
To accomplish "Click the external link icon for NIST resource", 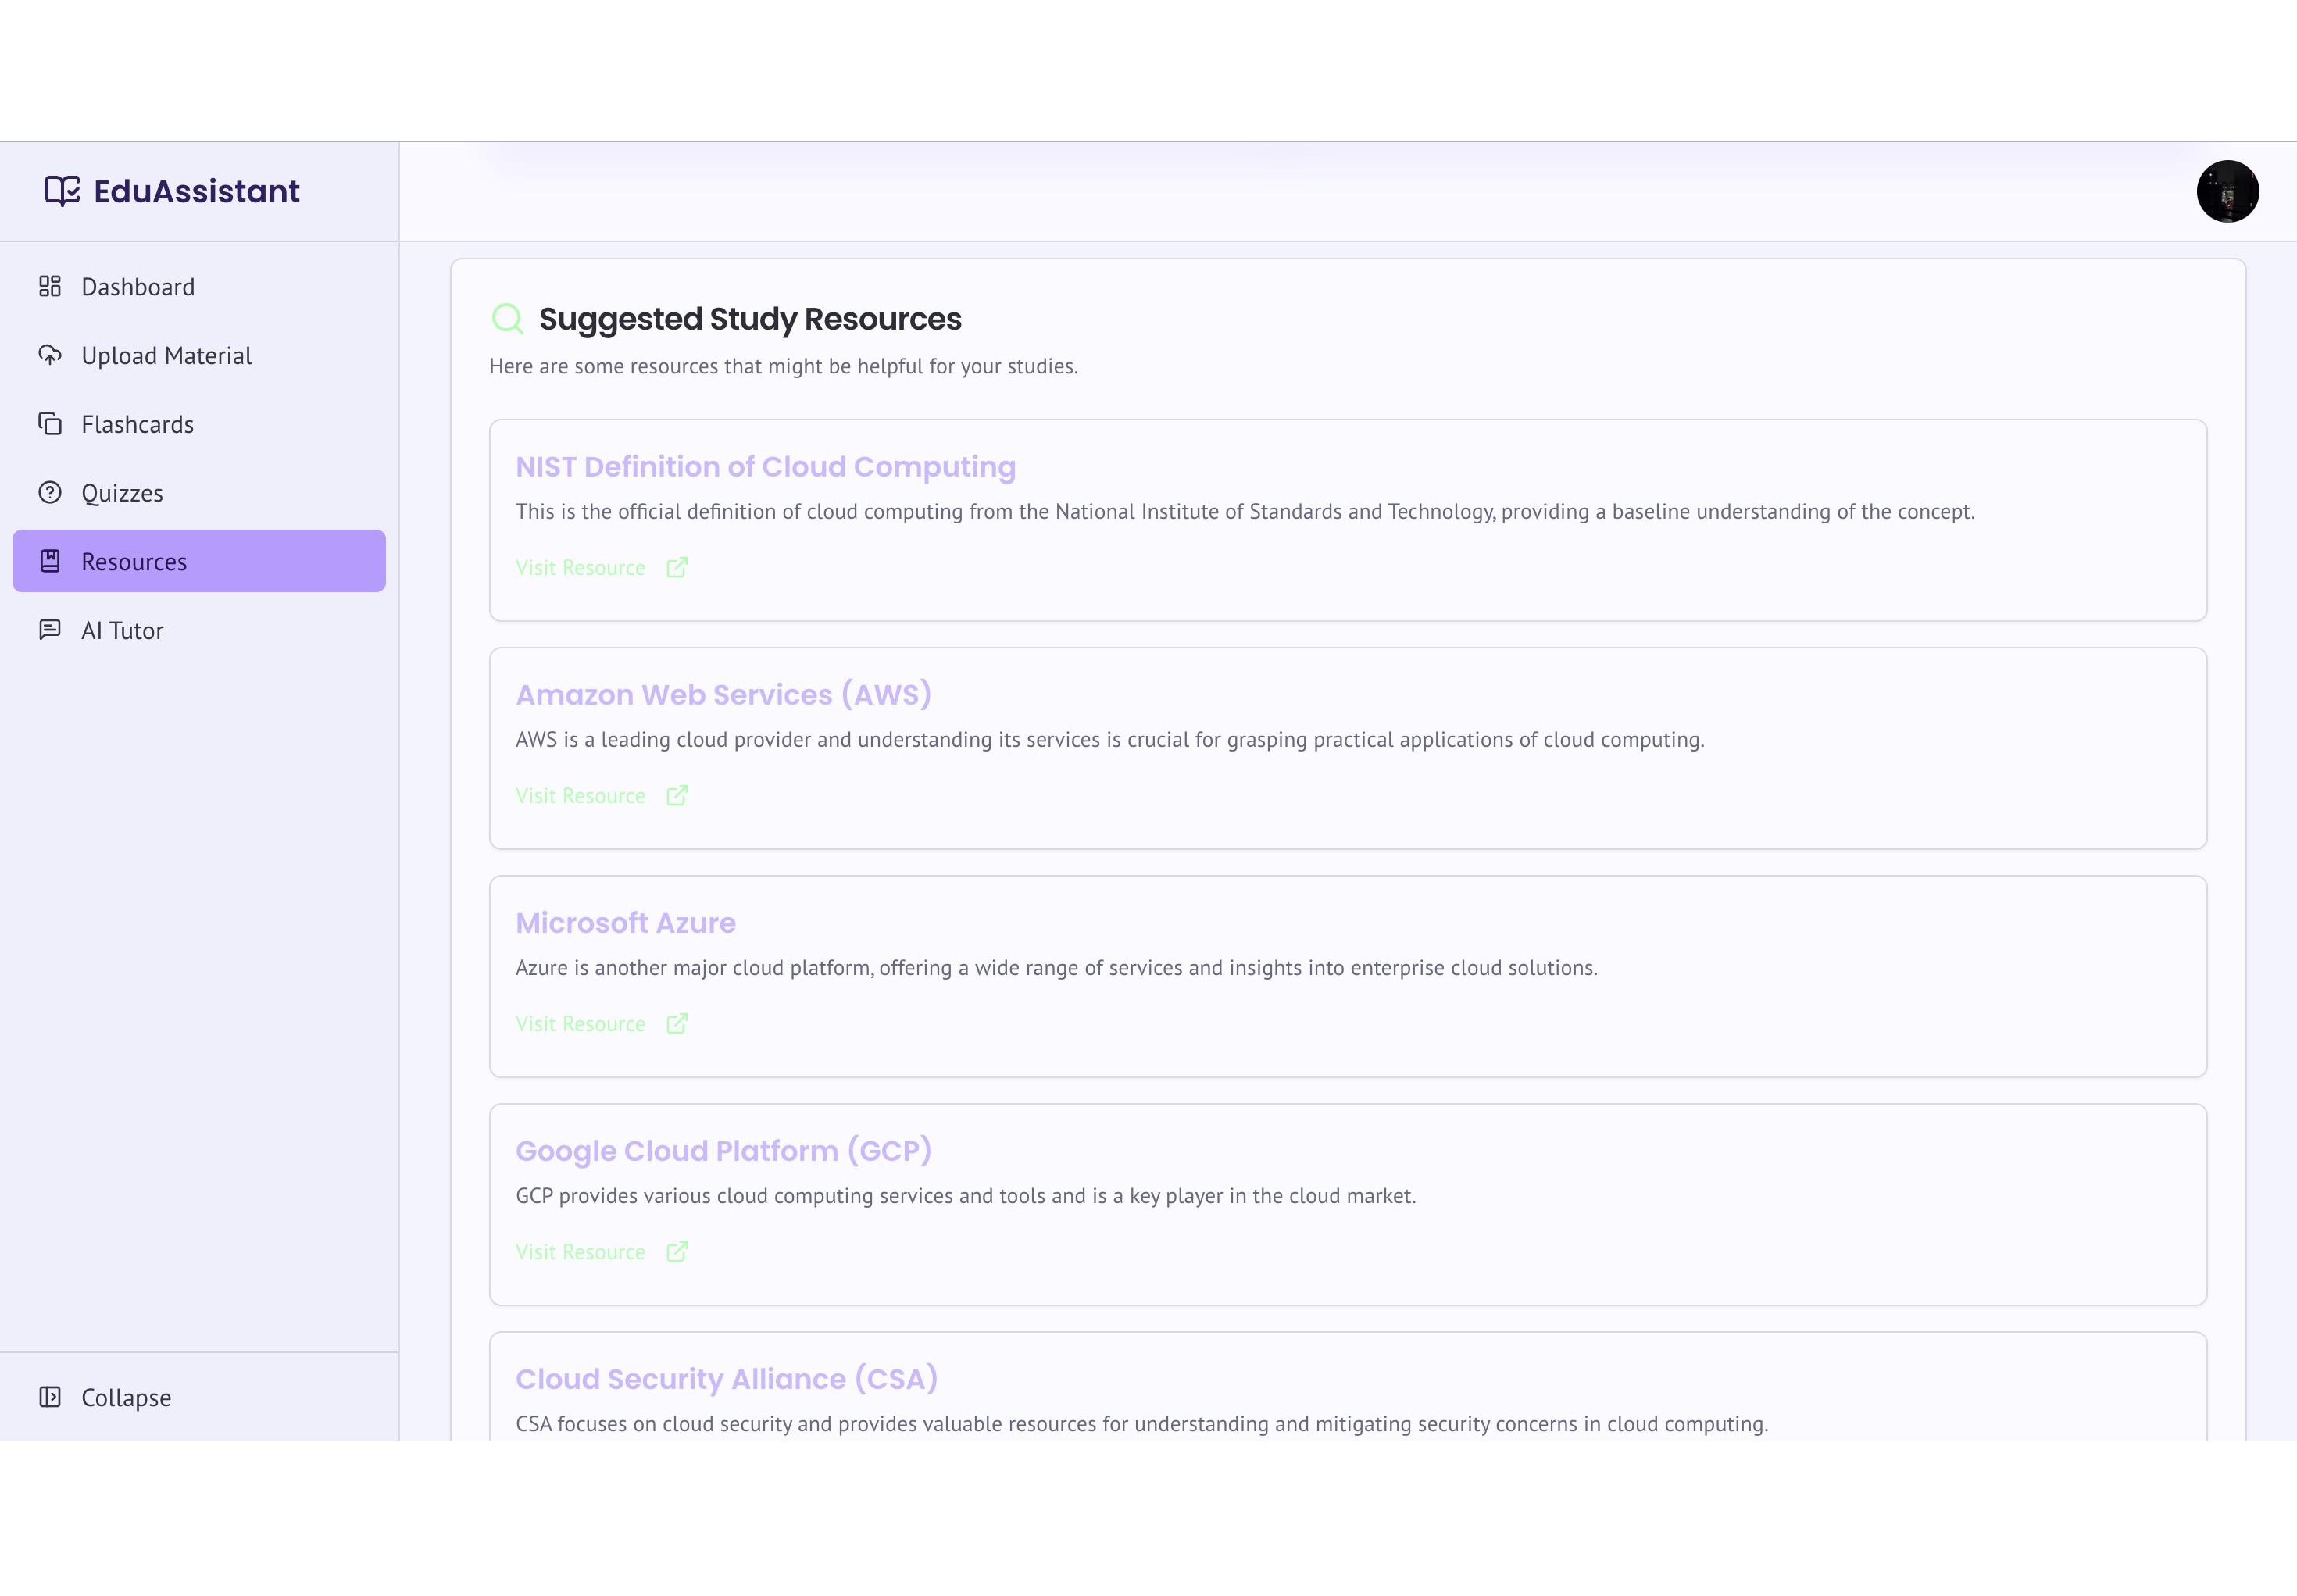I will (x=677, y=568).
